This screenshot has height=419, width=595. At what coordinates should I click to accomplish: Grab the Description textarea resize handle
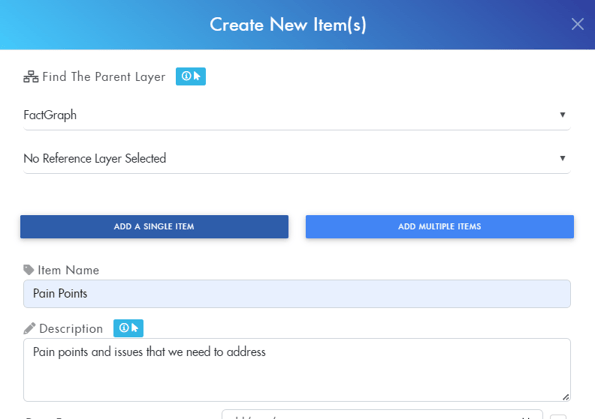click(x=565, y=397)
